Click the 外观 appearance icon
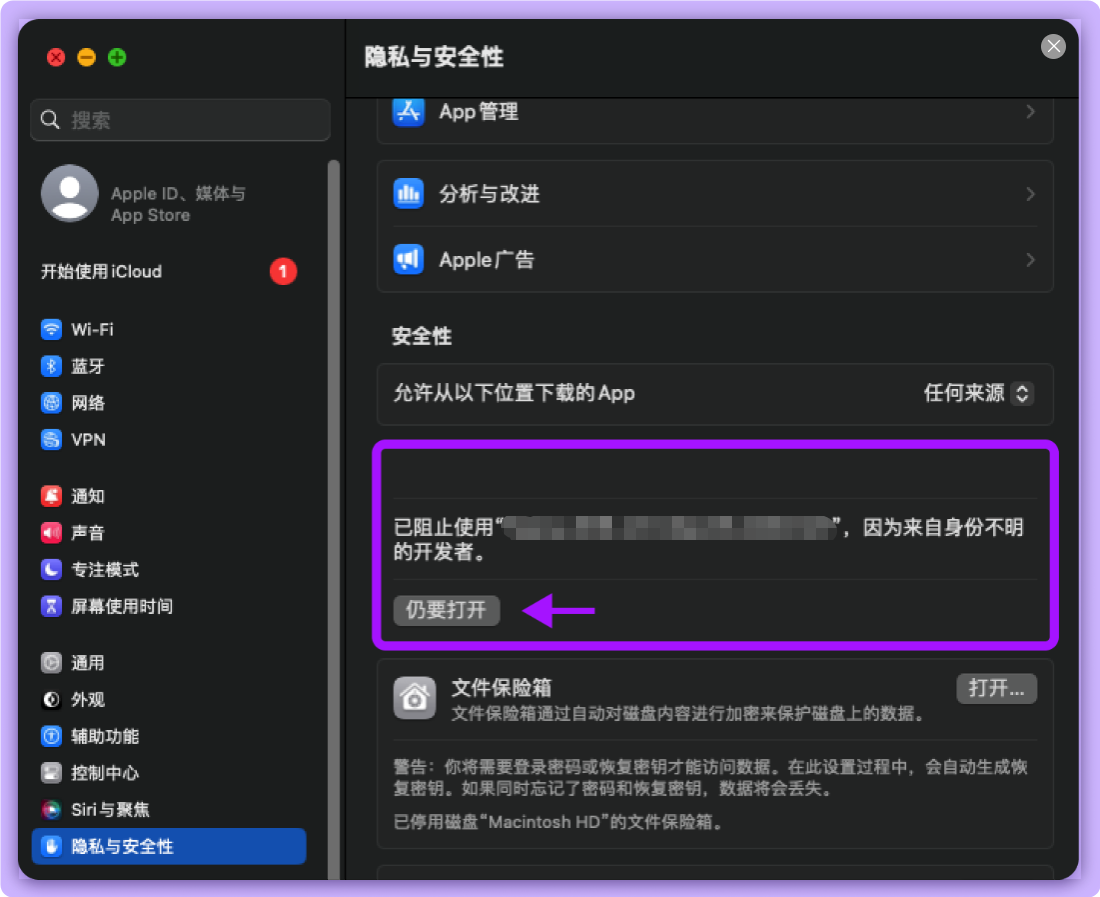 click(x=51, y=699)
